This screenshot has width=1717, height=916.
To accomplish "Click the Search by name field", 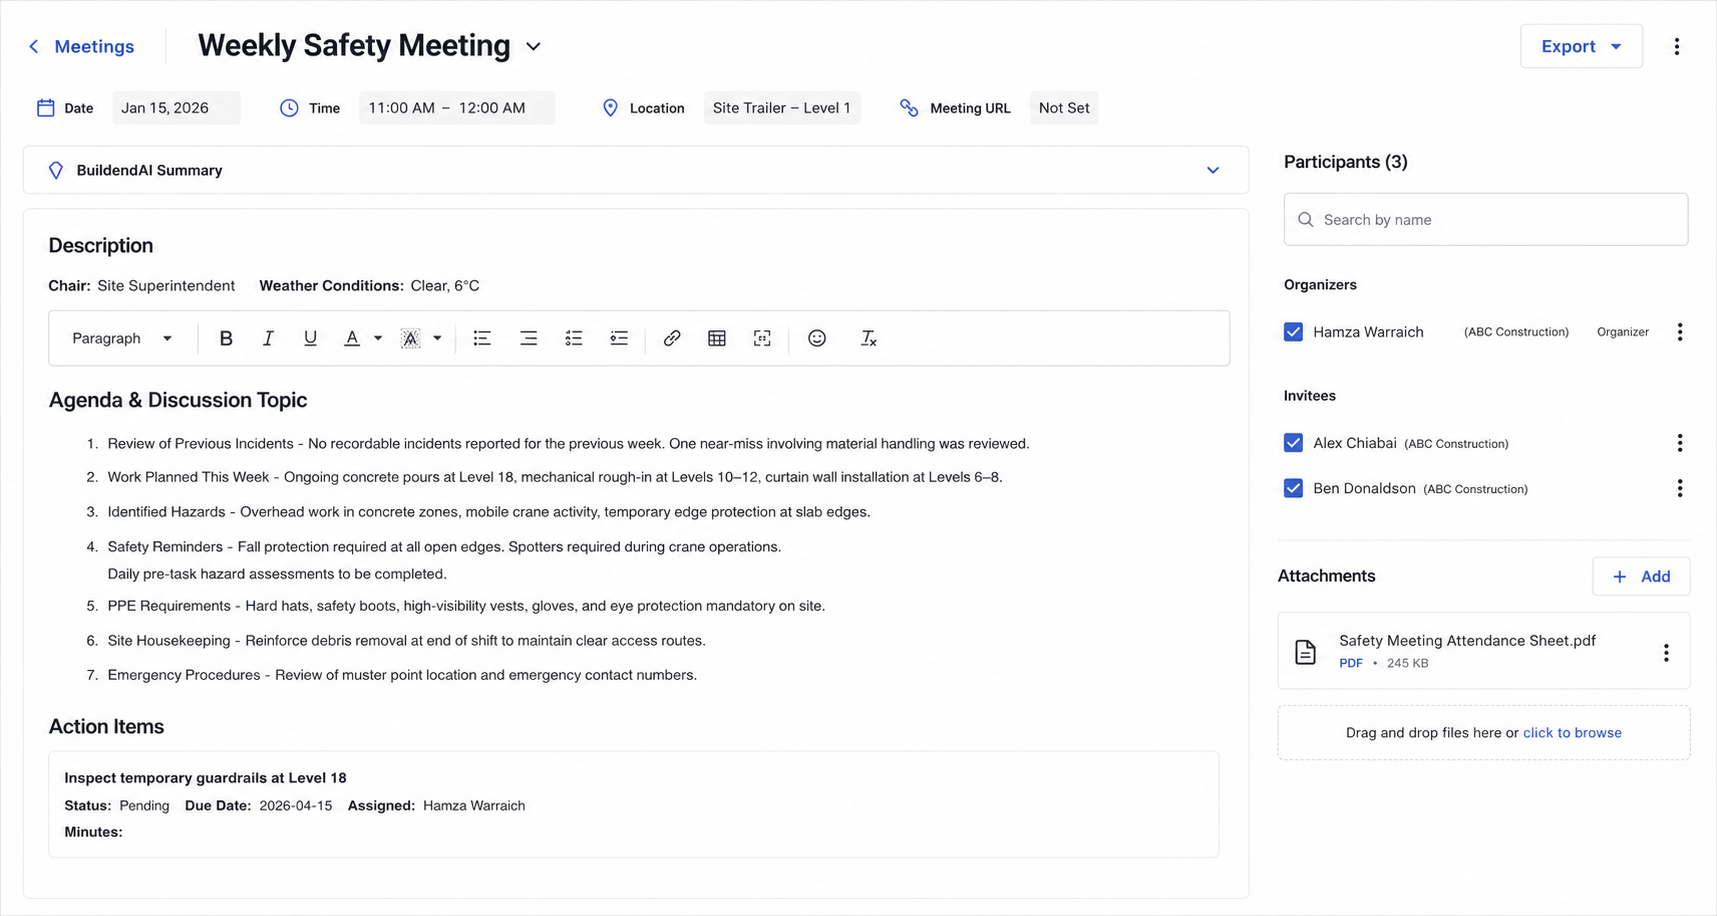I will pyautogui.click(x=1485, y=219).
